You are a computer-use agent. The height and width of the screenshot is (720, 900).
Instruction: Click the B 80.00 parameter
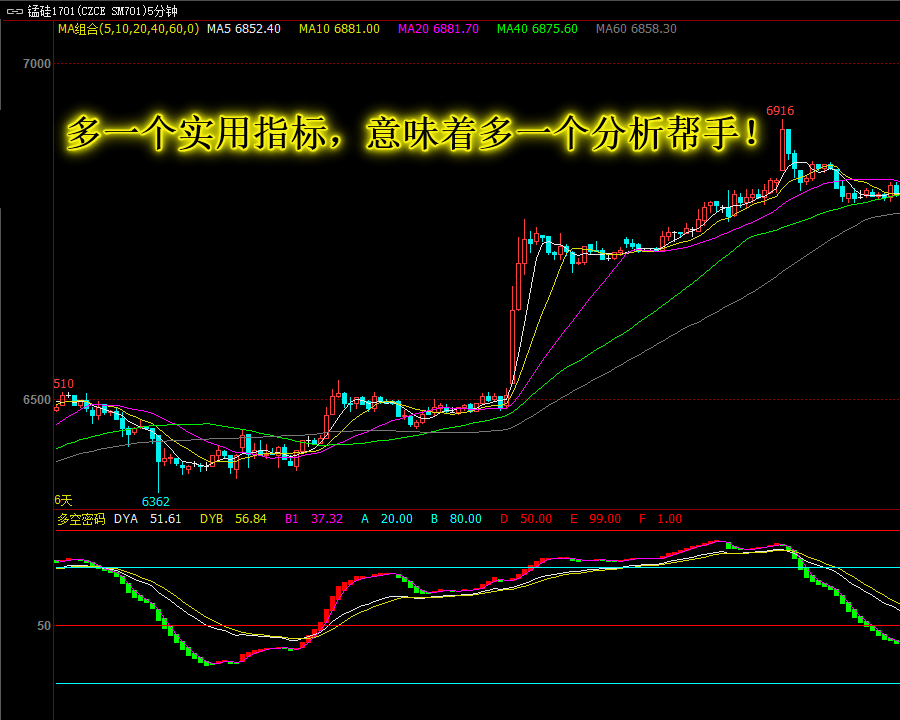pos(456,519)
